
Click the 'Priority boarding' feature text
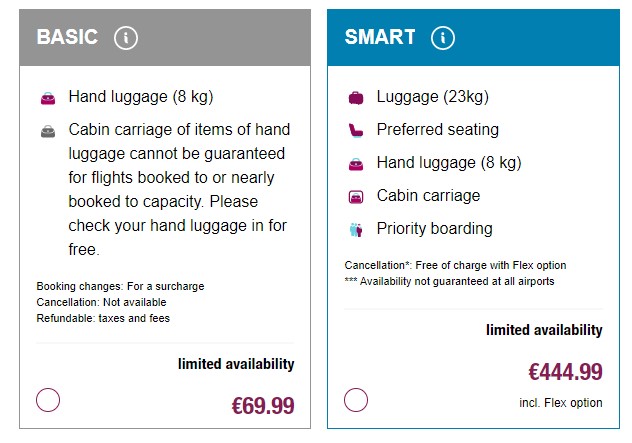click(434, 228)
